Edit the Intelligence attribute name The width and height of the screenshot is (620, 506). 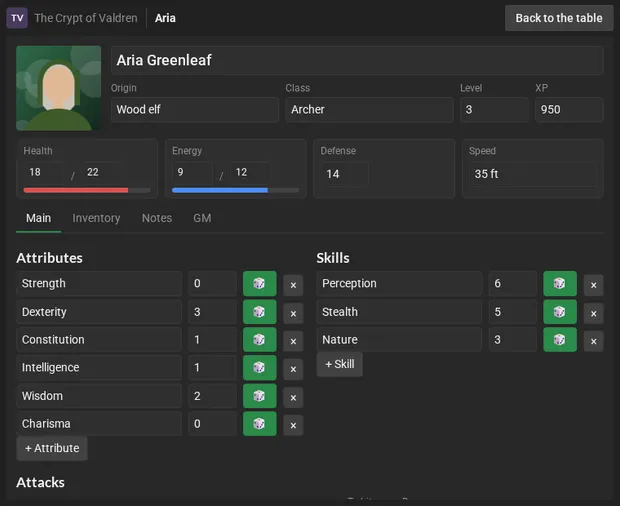click(99, 368)
